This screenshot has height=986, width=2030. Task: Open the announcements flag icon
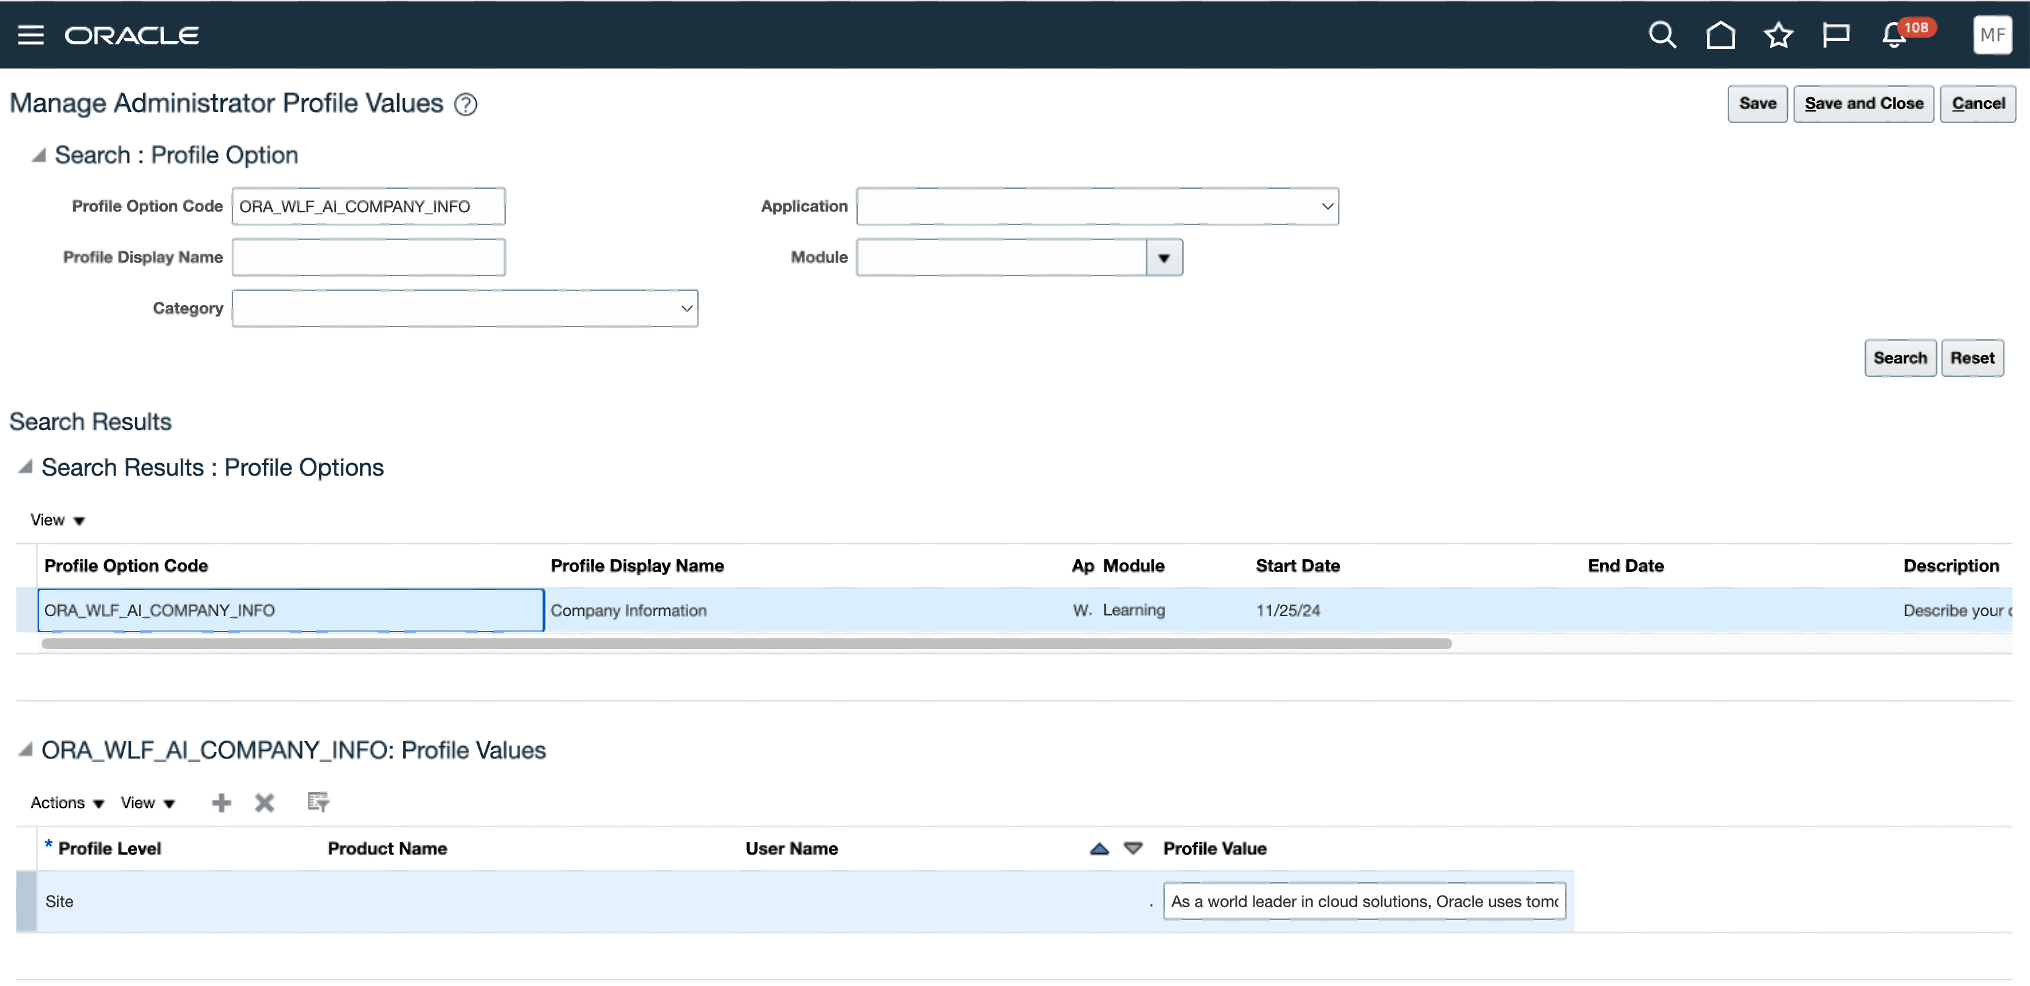[x=1836, y=34]
